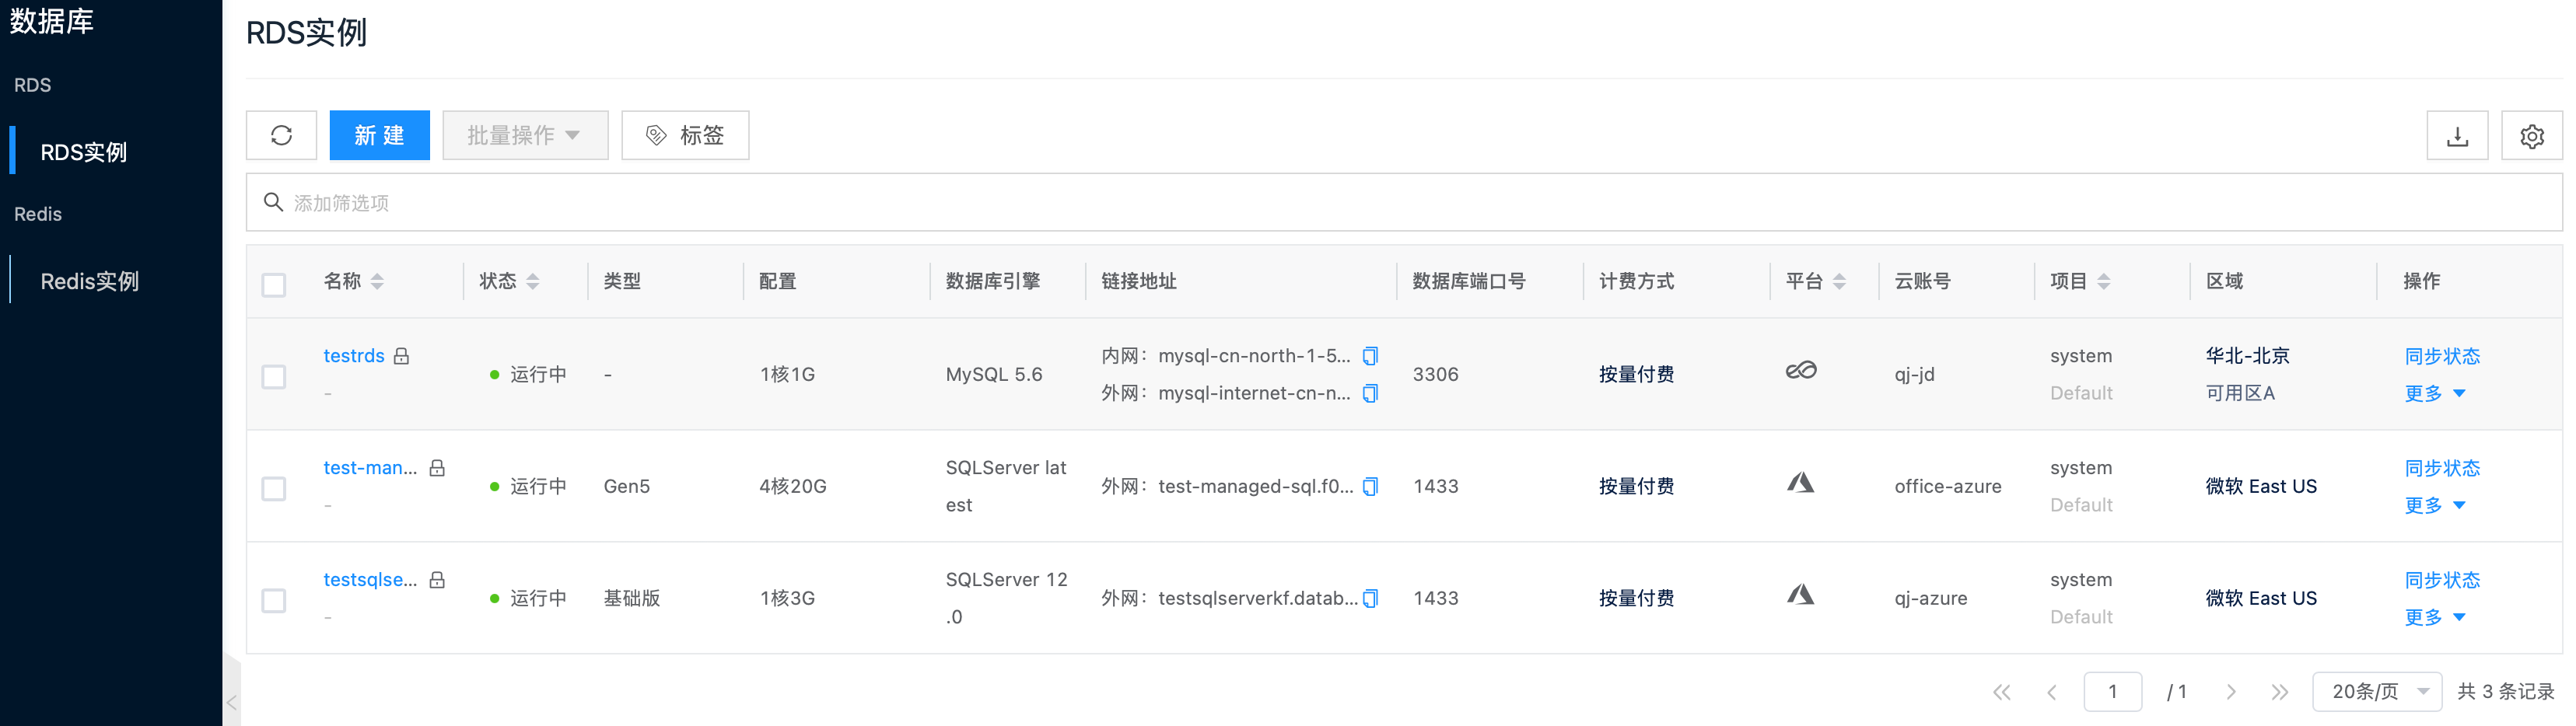
Task: Open column settings gear icon
Action: pyautogui.click(x=2531, y=136)
